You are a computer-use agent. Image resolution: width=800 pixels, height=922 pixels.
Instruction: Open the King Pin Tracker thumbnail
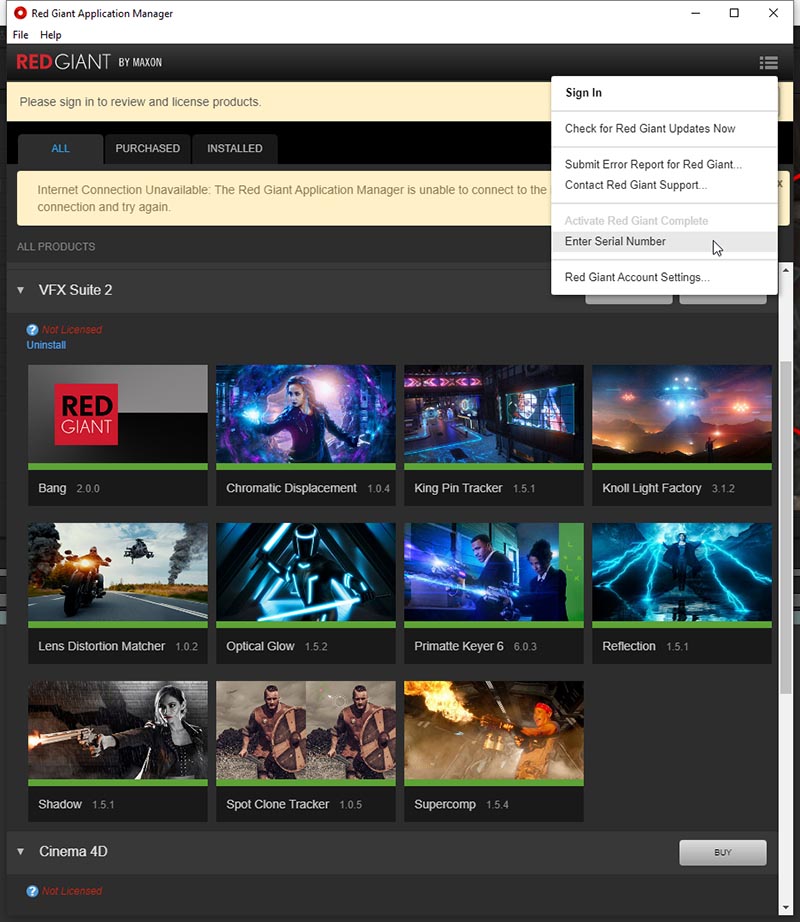click(x=494, y=414)
